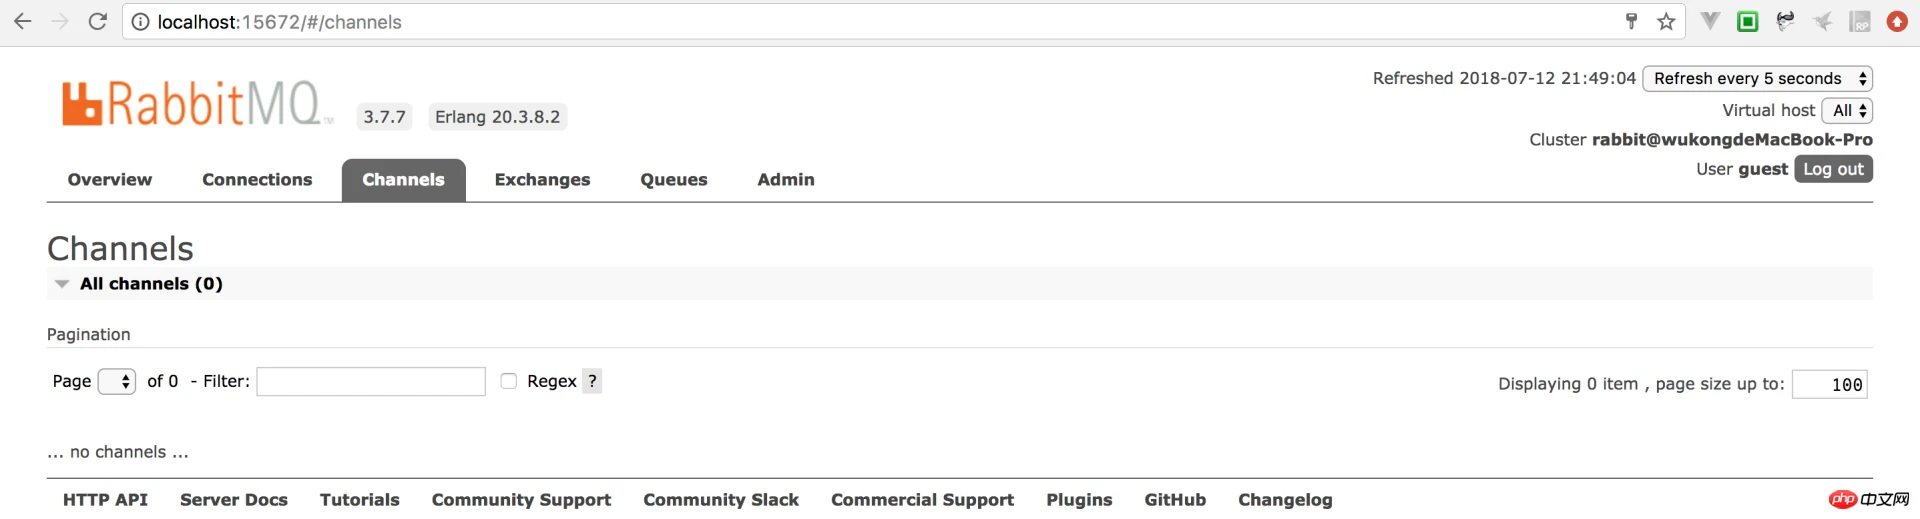Open the saved-password key icon
This screenshot has width=1920, height=519.
(x=1631, y=21)
